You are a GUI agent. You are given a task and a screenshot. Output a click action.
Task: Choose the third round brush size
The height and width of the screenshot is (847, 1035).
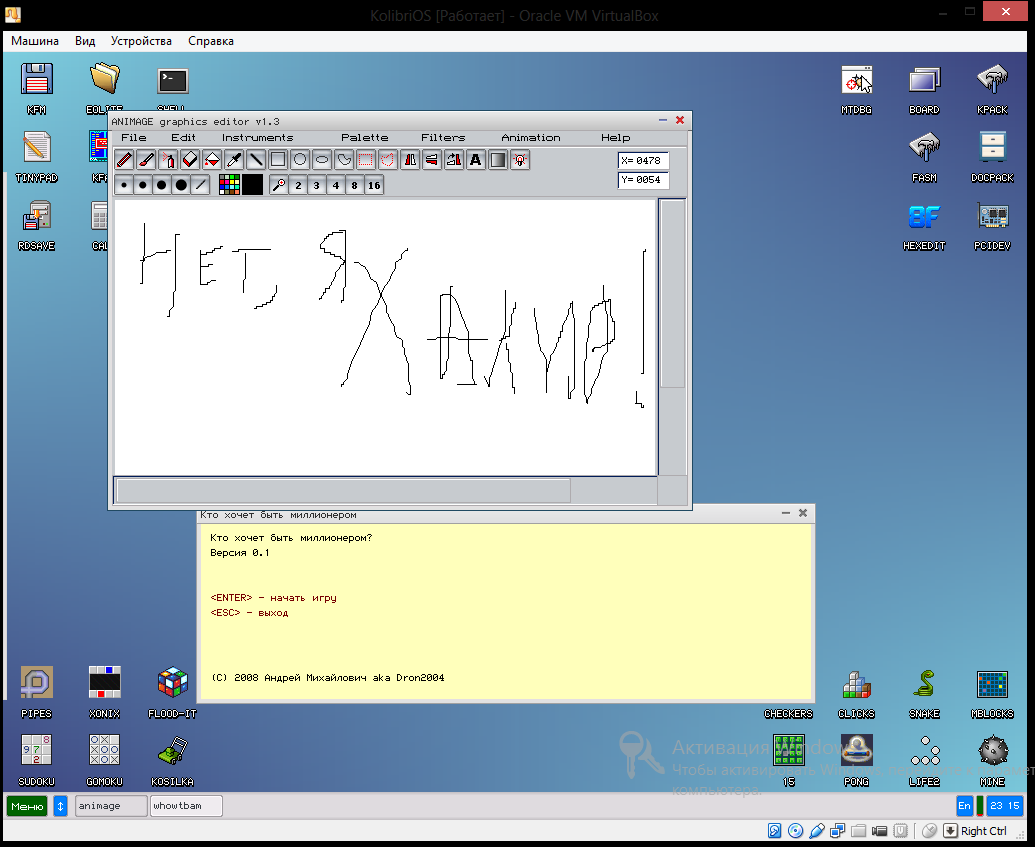pos(162,185)
